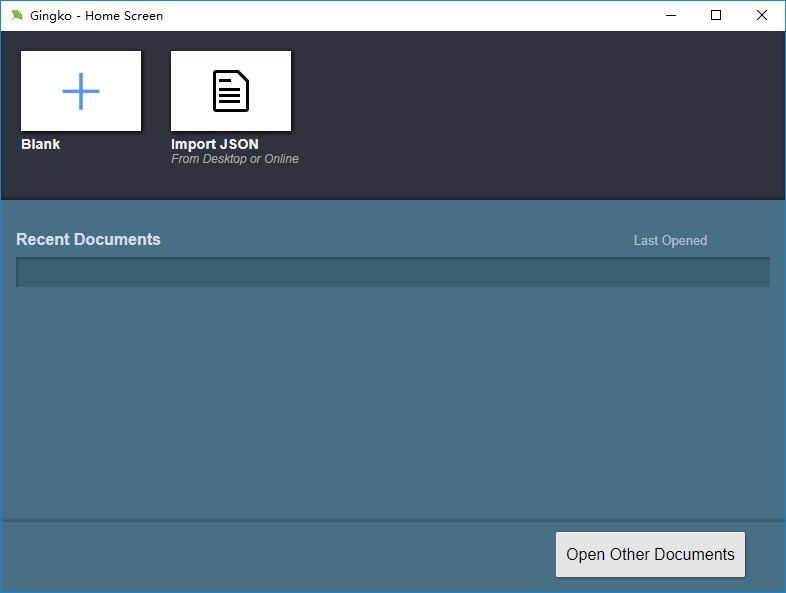
Task: Click the footer bar left of Open Other Documents
Action: coord(278,556)
